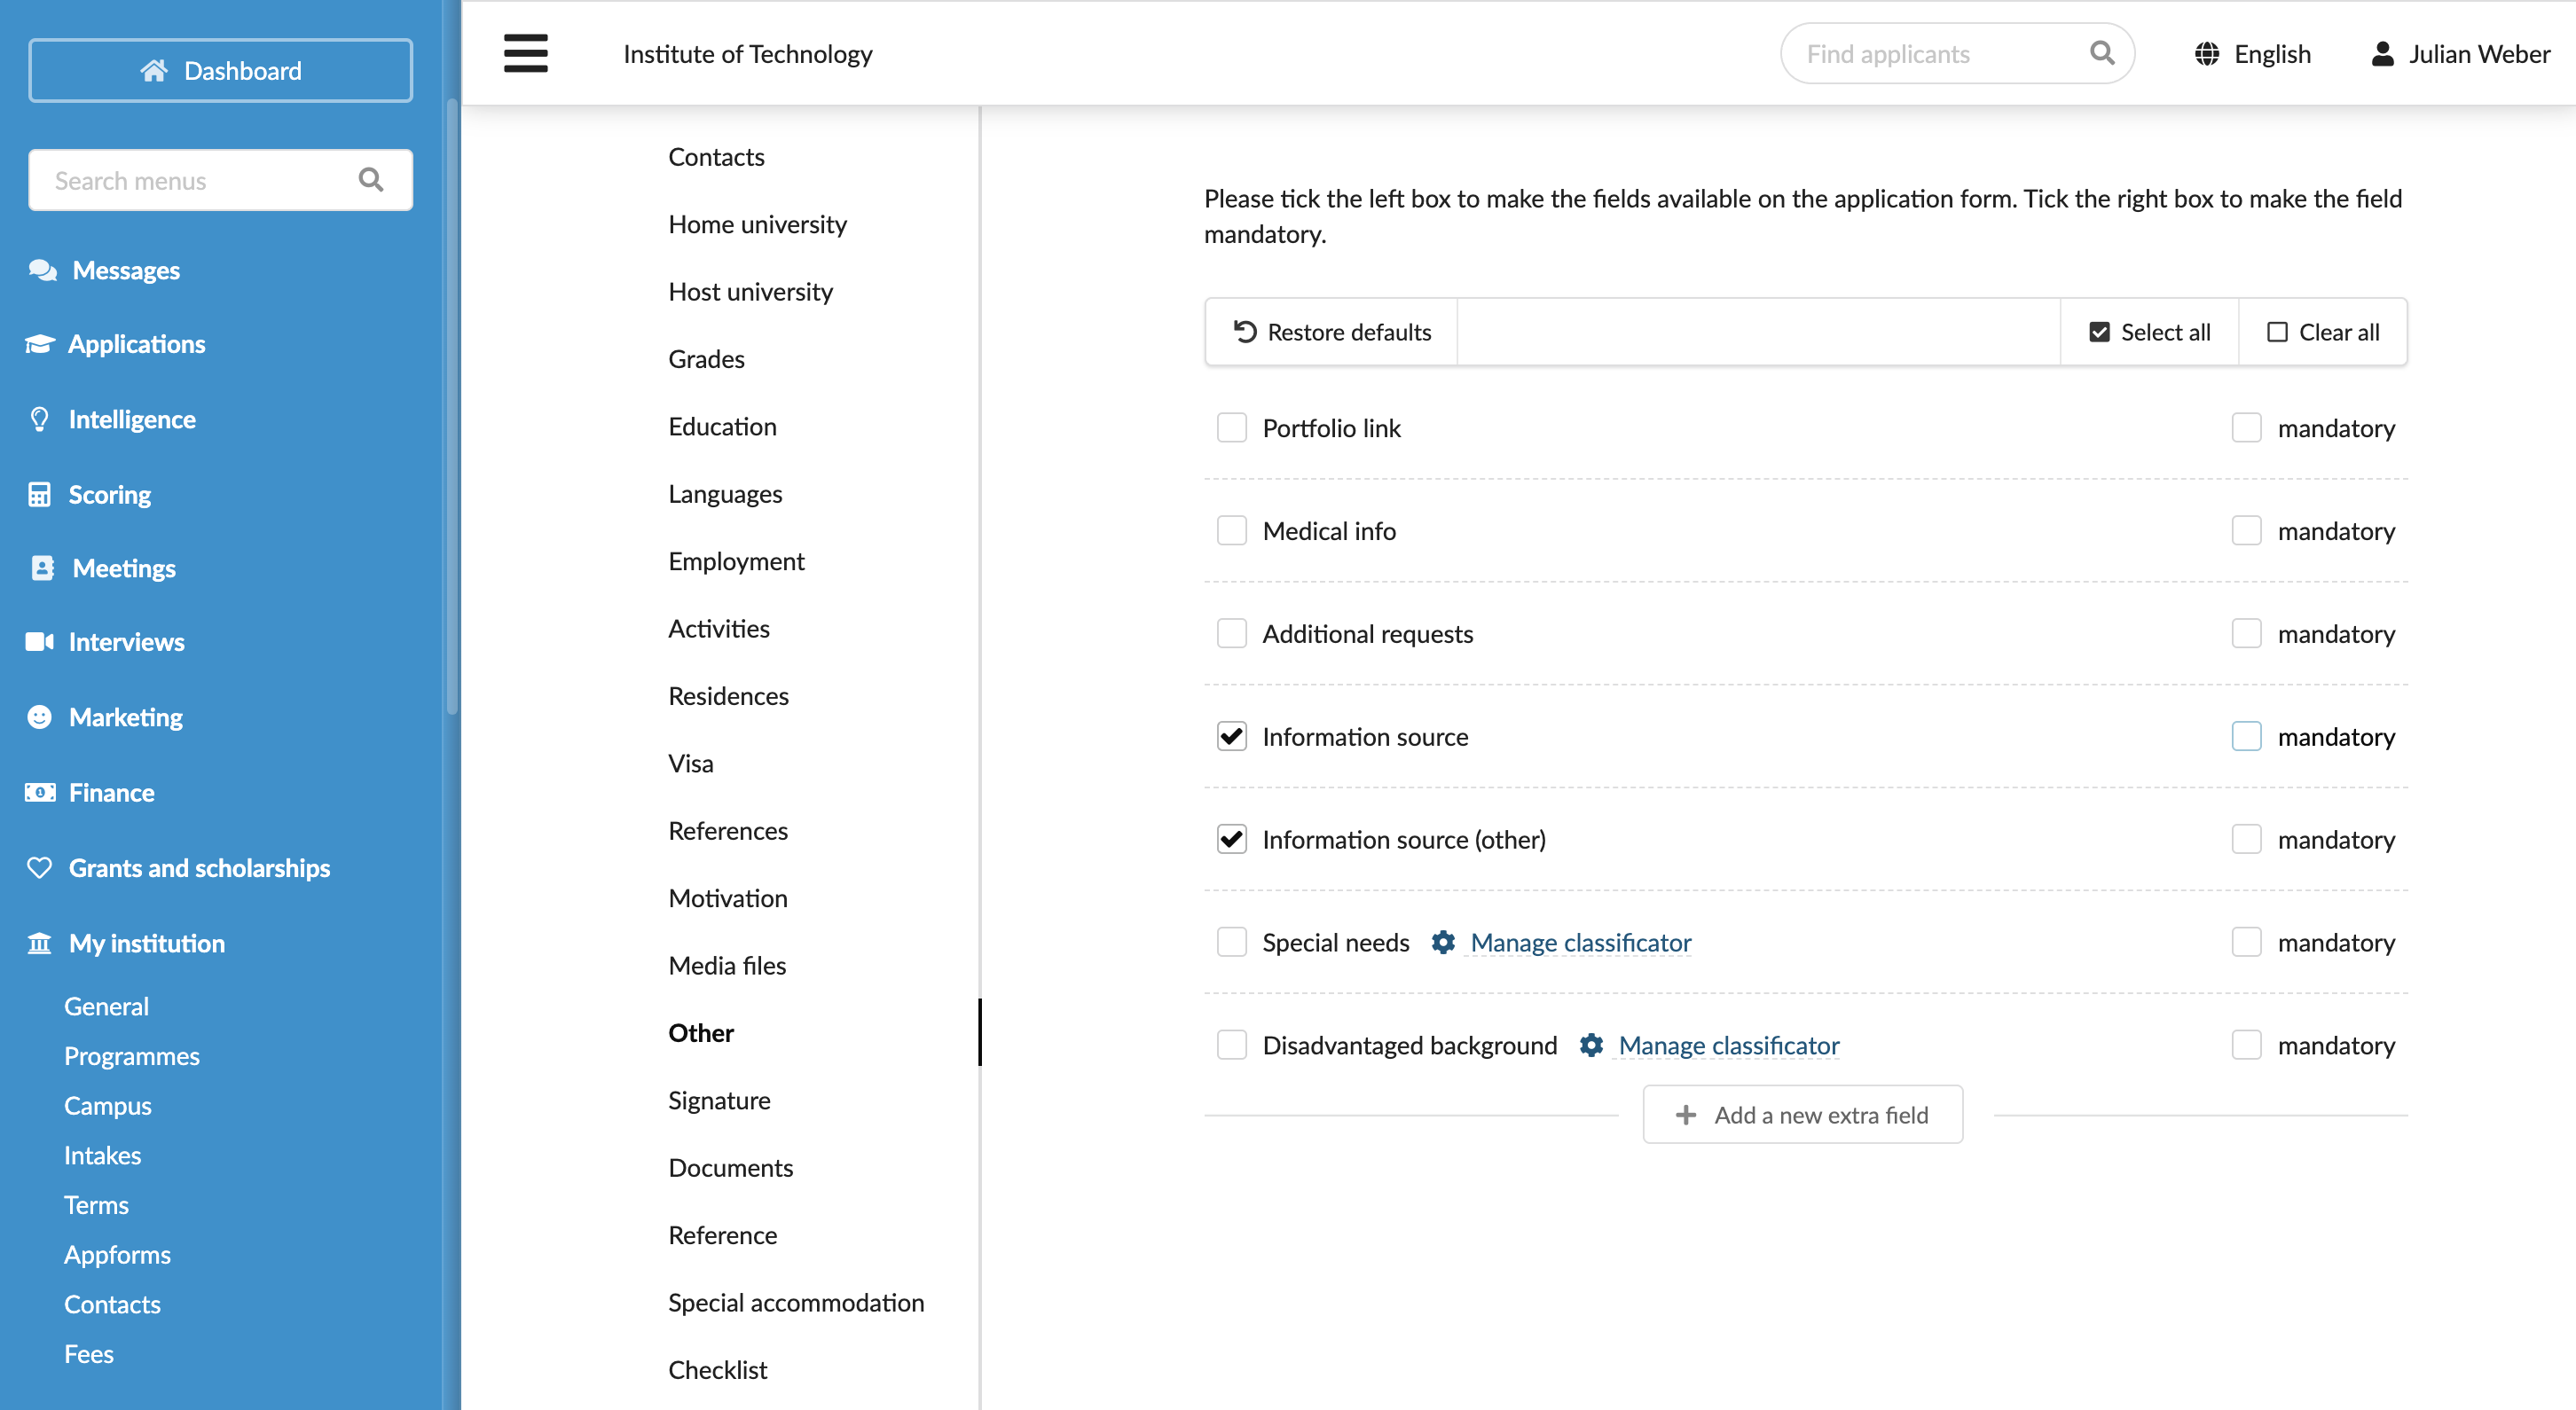
Task: Click the gear icon beside Special needs
Action: pos(1443,942)
